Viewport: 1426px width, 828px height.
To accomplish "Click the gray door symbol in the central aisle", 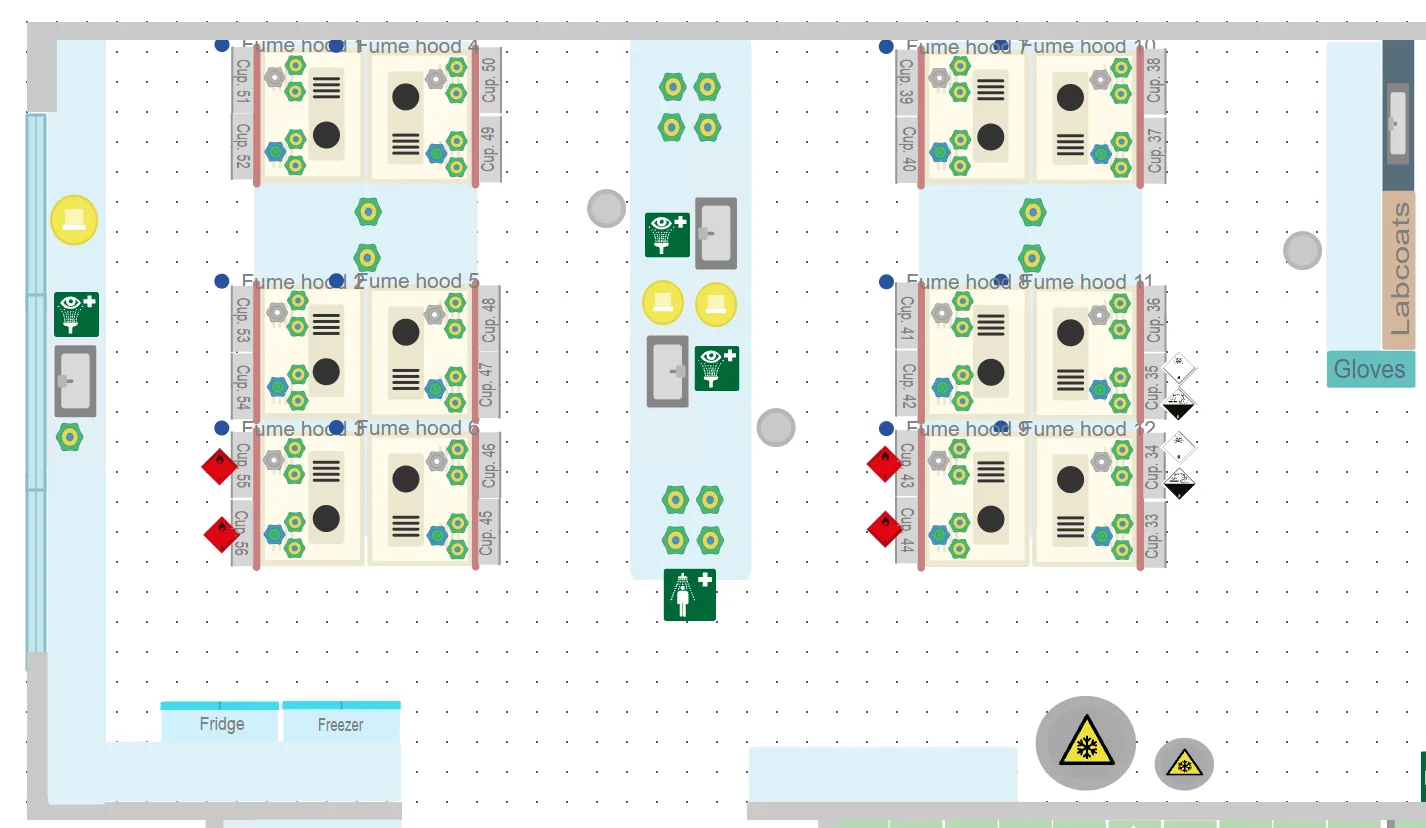I will point(718,233).
